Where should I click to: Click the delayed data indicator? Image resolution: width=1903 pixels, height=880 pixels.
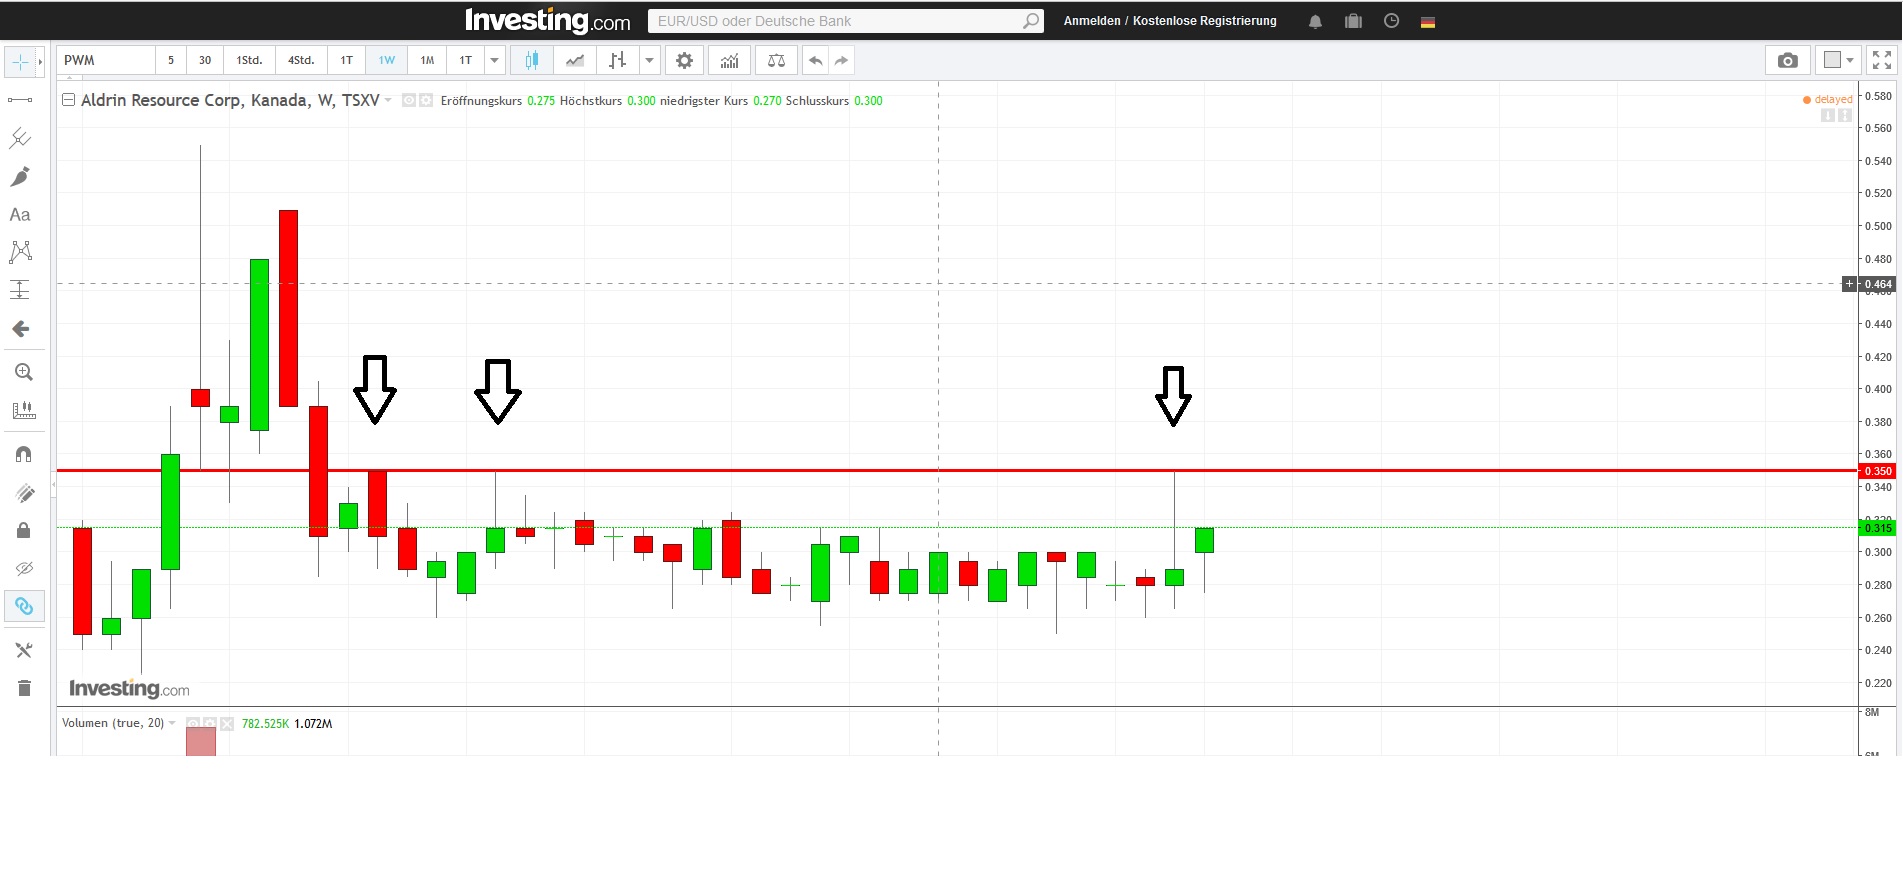(x=1828, y=100)
